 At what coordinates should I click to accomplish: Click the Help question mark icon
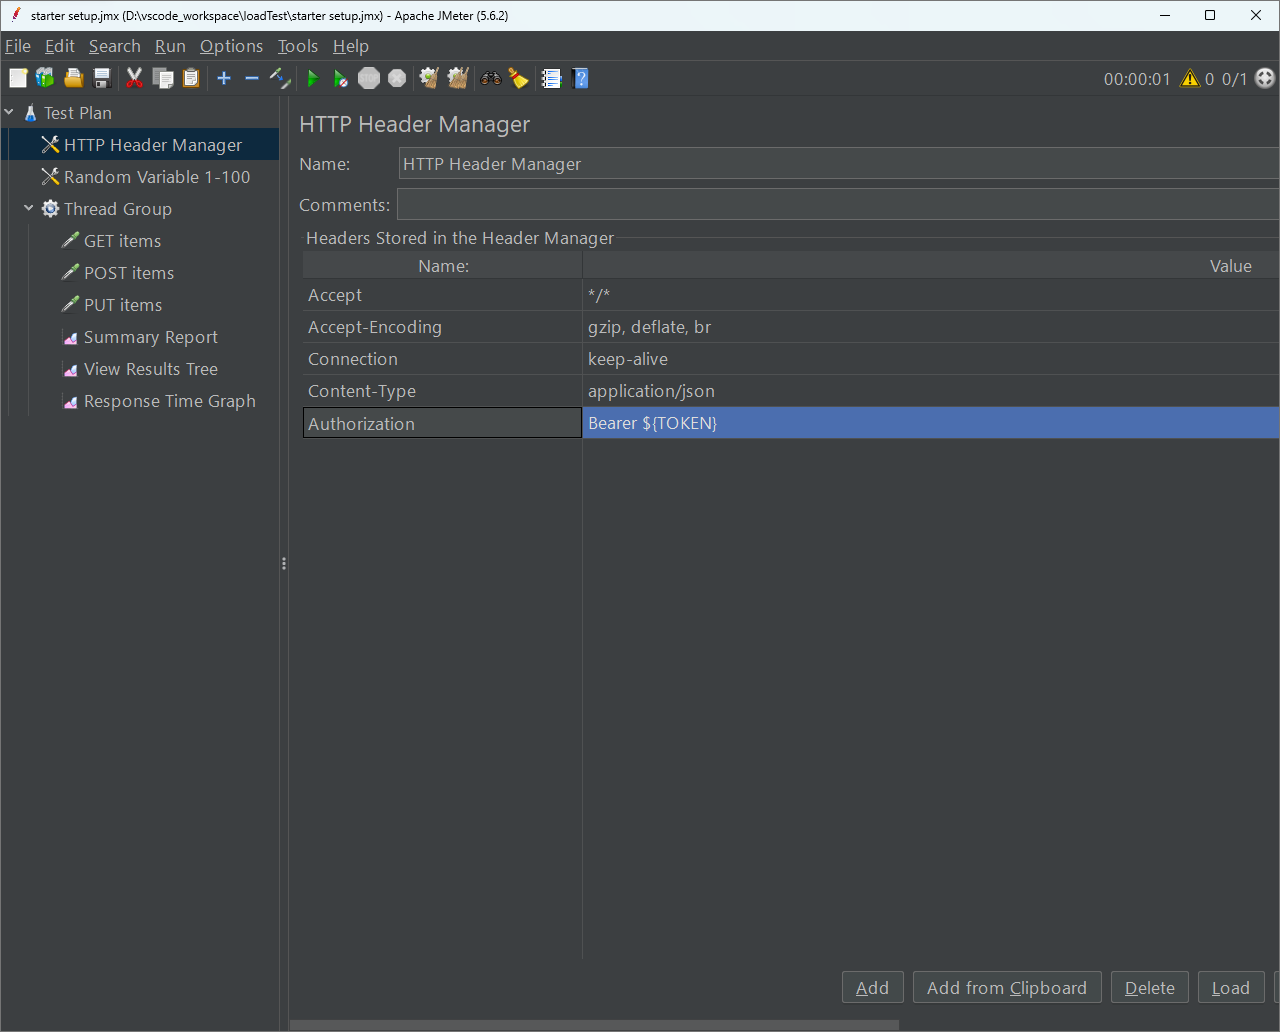click(580, 78)
